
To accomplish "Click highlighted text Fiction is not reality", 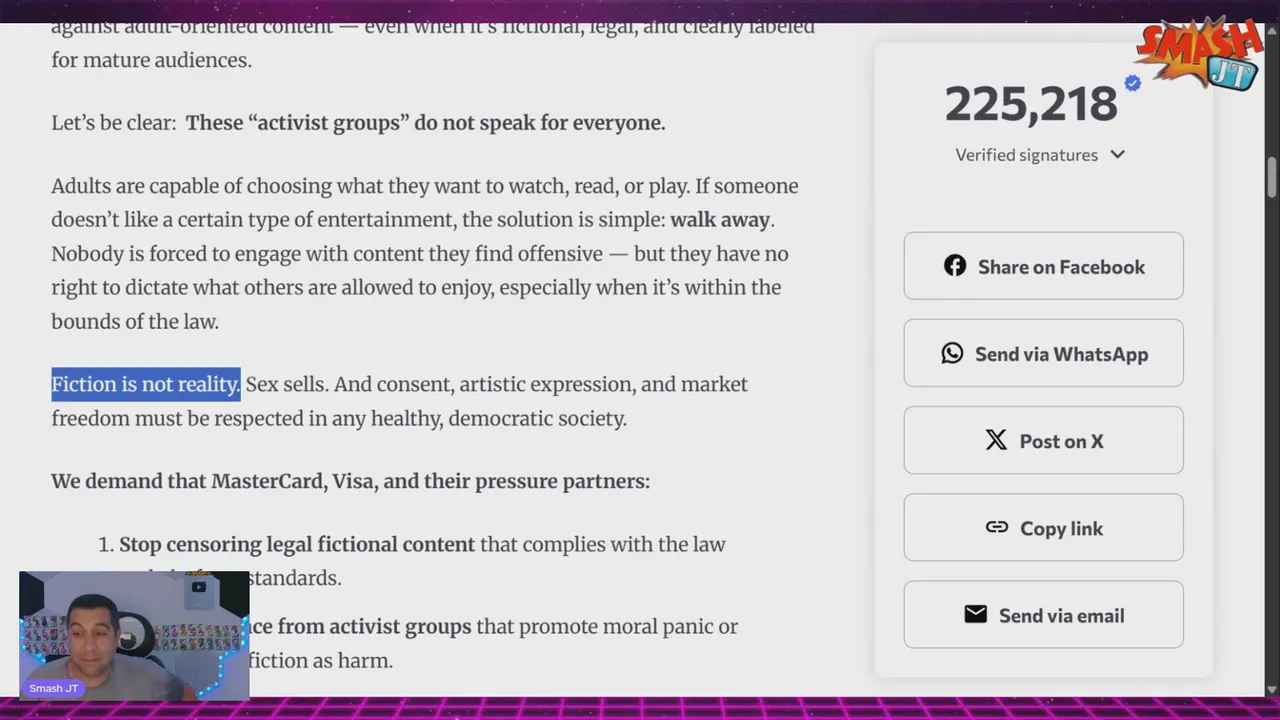I will coord(146,384).
